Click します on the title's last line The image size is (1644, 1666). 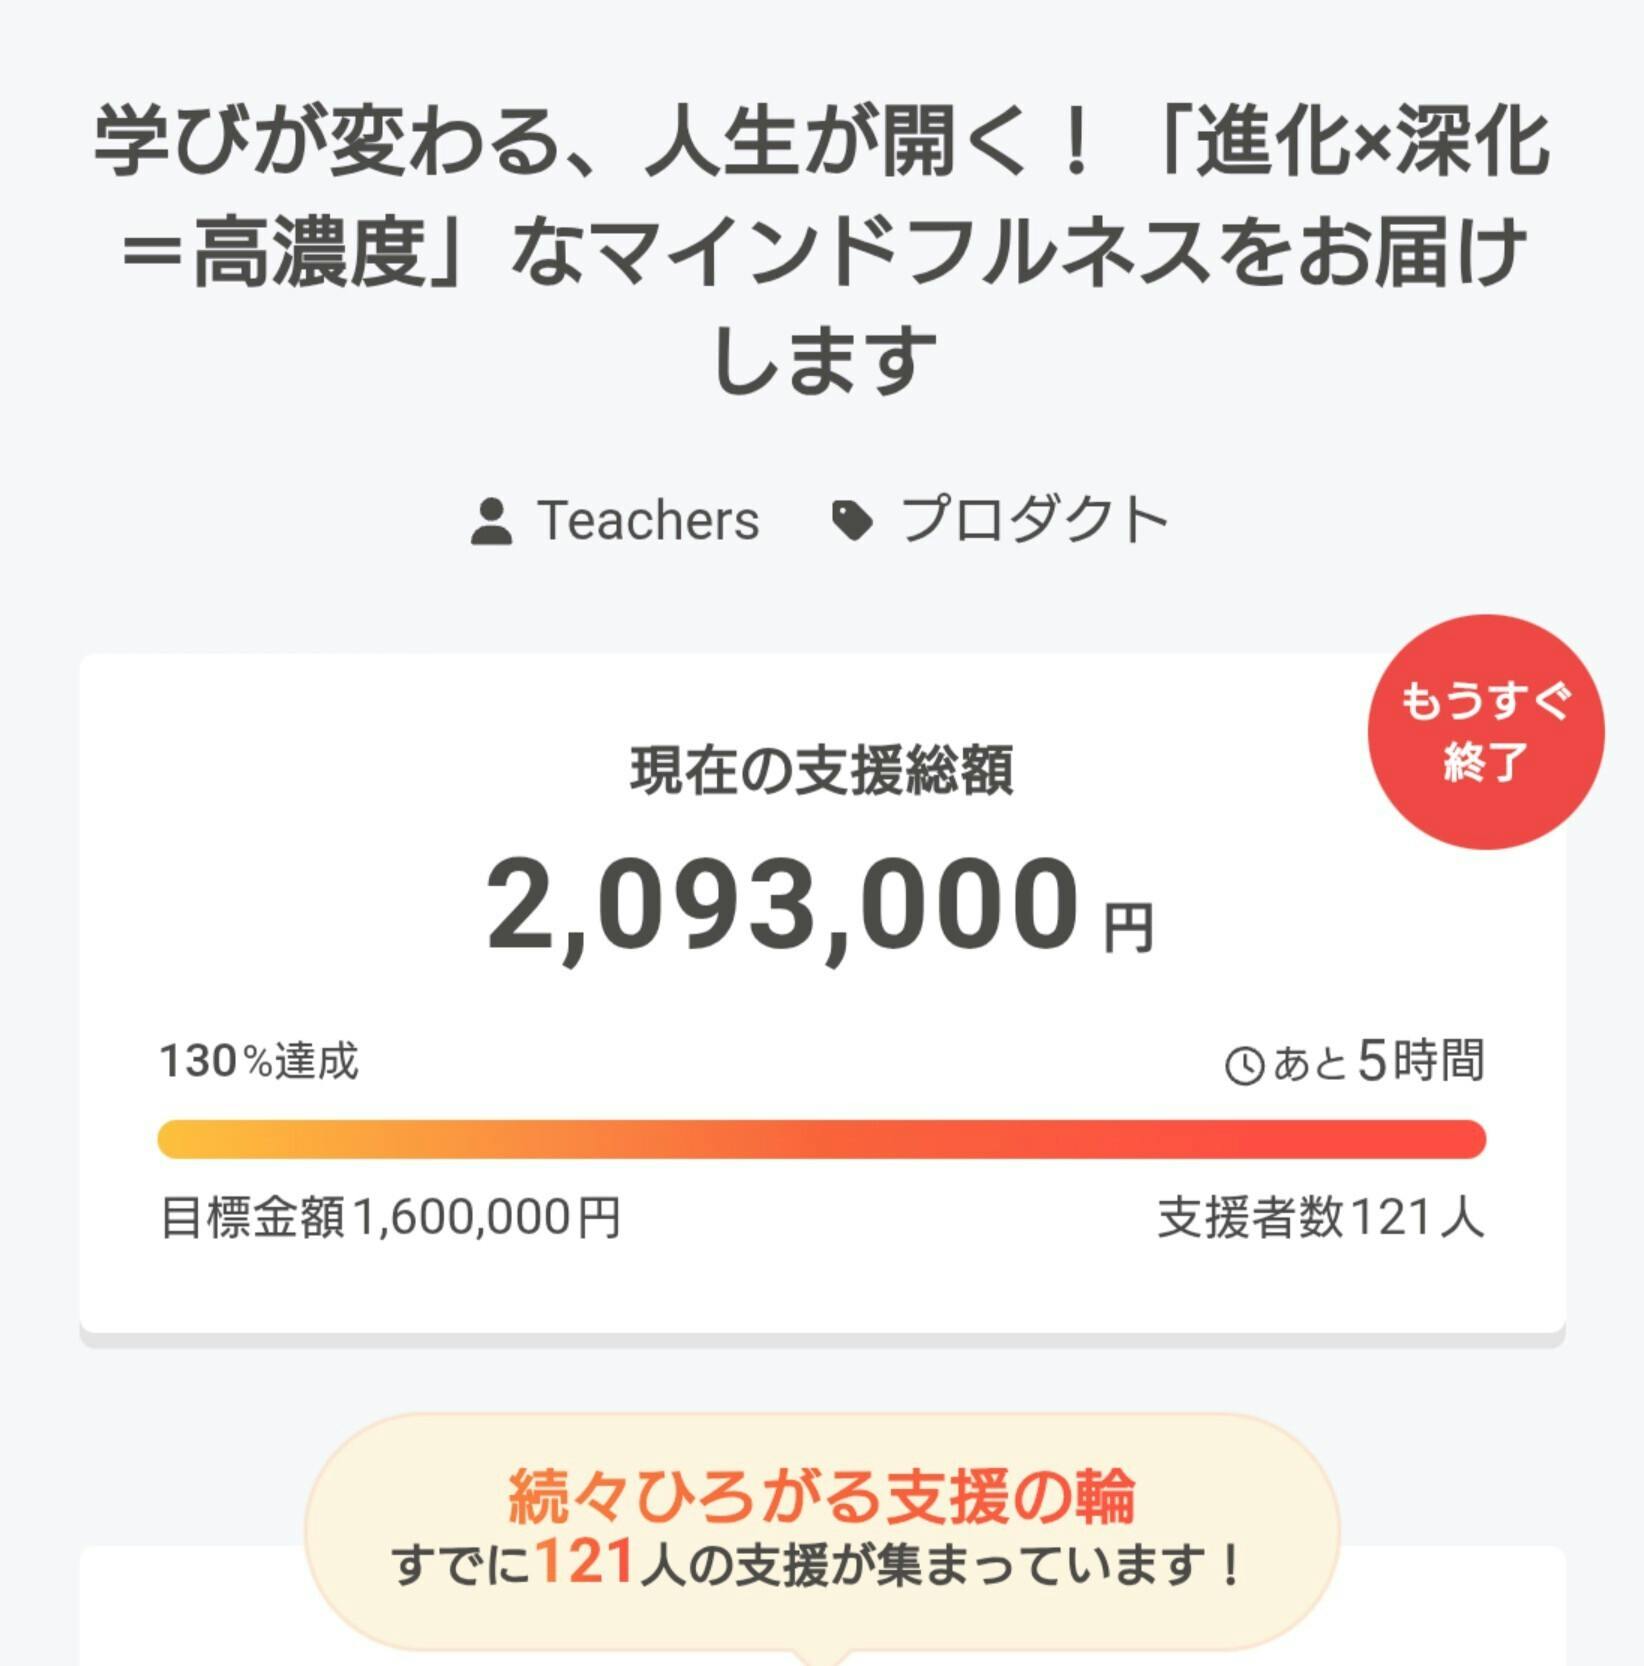[824, 360]
